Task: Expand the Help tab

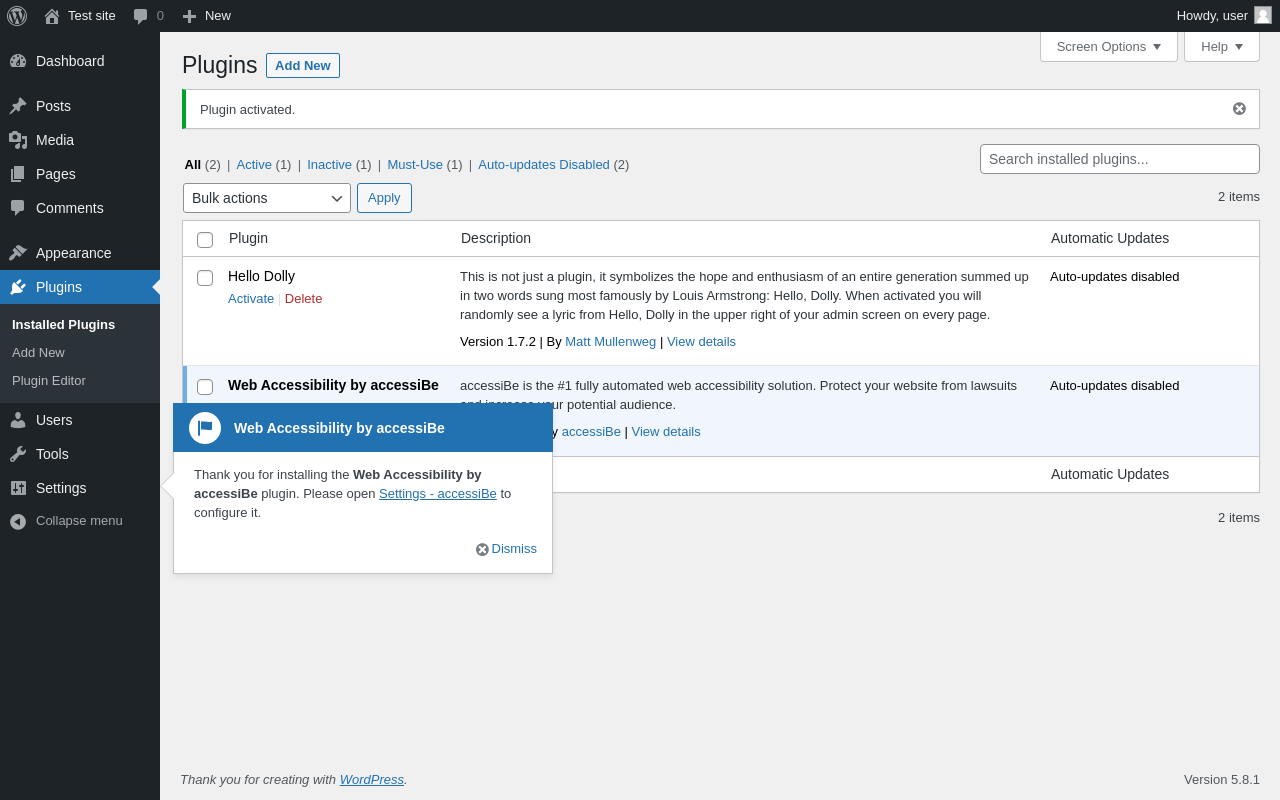Action: pos(1221,46)
